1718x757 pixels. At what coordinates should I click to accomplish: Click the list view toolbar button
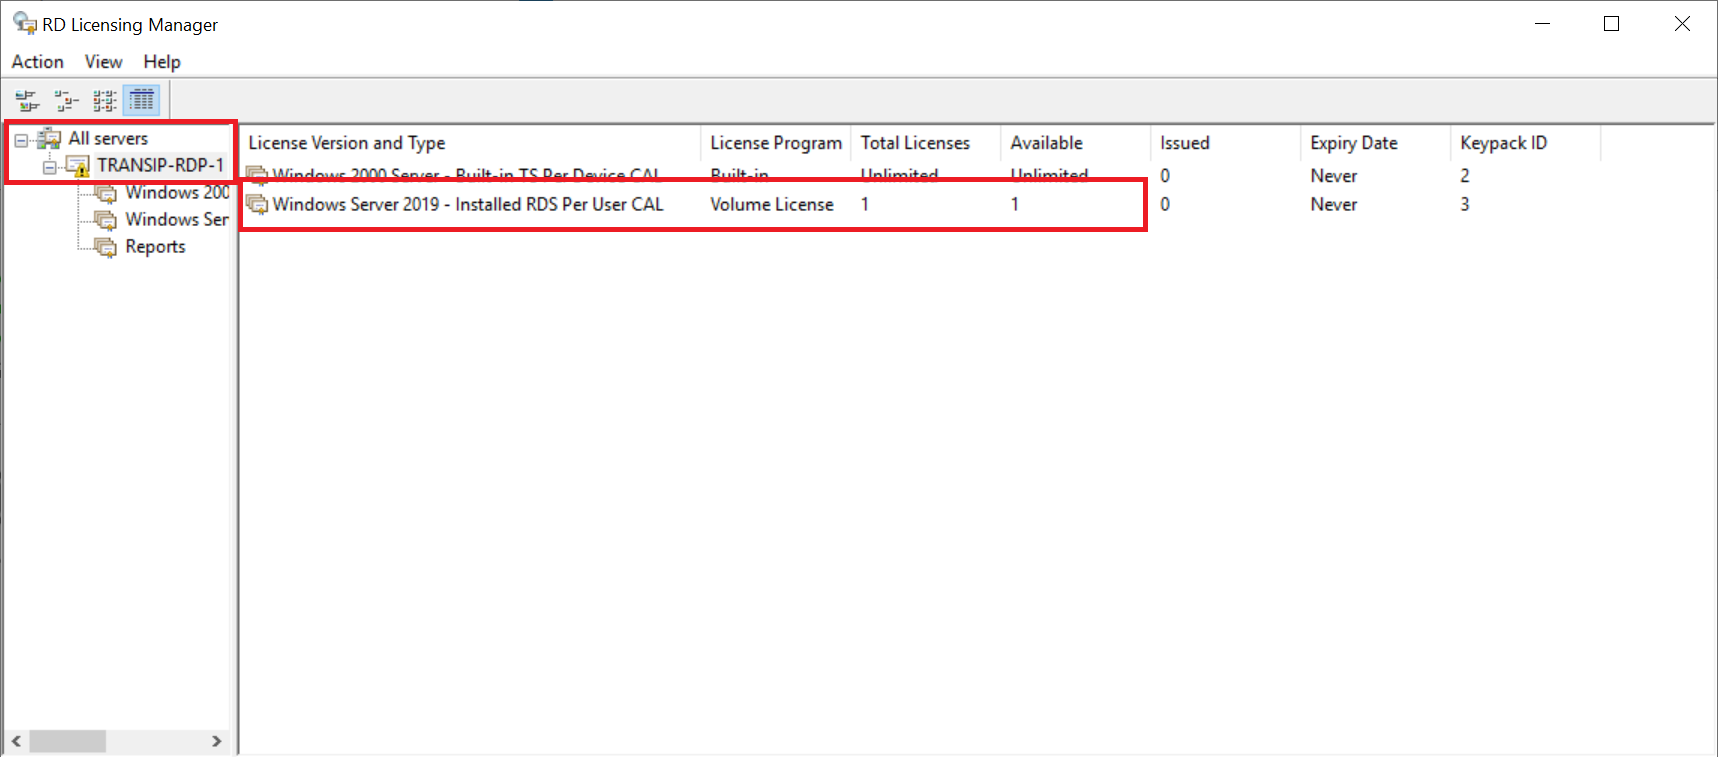(x=104, y=100)
